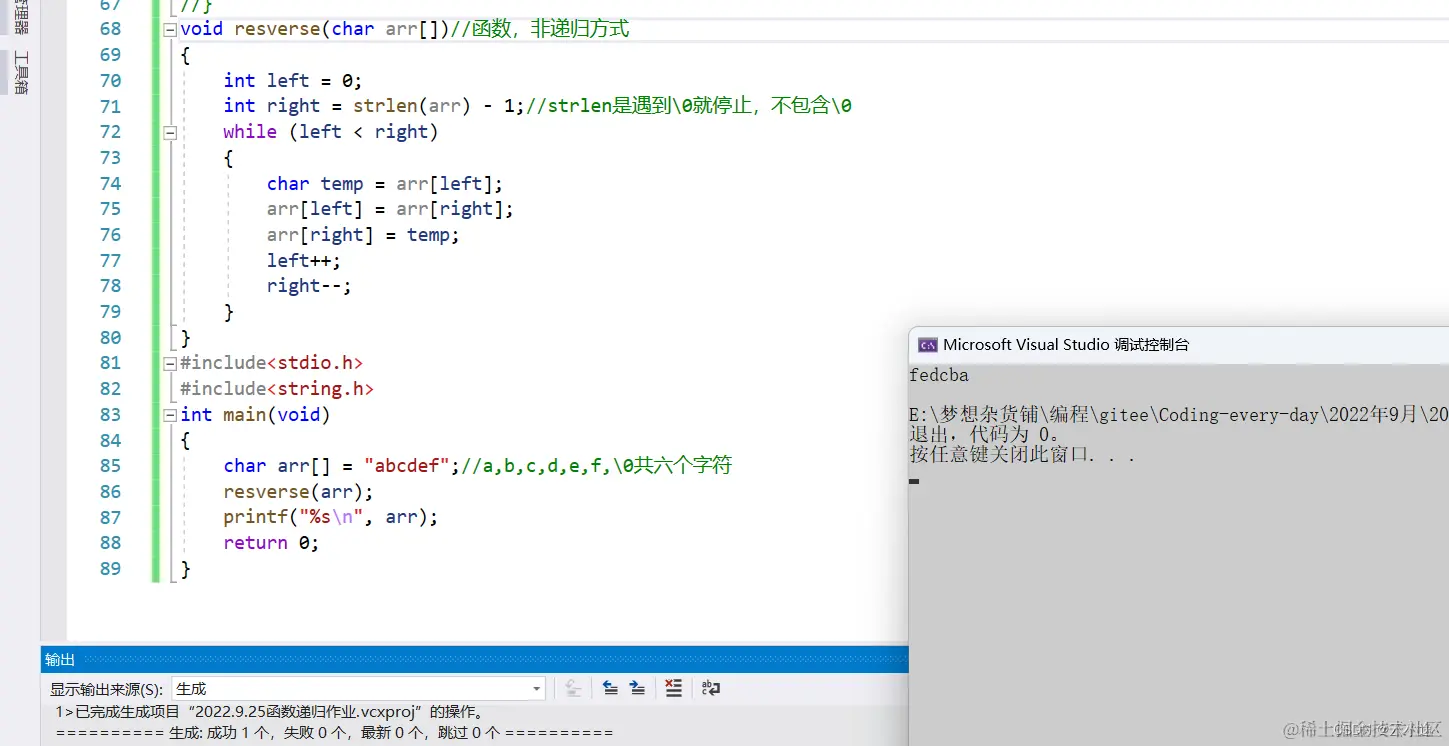Image resolution: width=1449 pixels, height=746 pixels.
Task: Go to next message in Output panel
Action: [x=637, y=688]
